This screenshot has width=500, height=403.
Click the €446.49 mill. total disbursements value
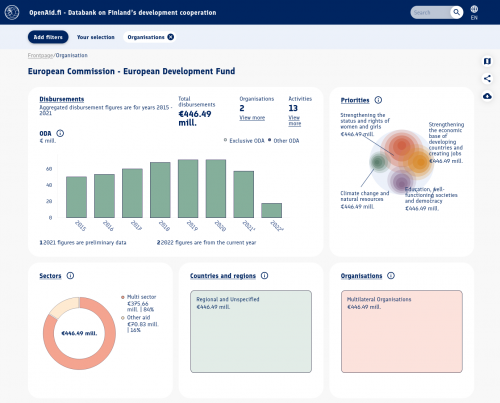(x=195, y=118)
